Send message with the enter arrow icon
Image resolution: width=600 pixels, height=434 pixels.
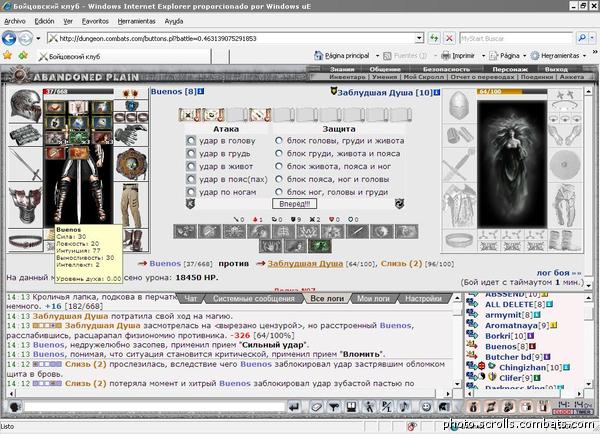click(294, 407)
